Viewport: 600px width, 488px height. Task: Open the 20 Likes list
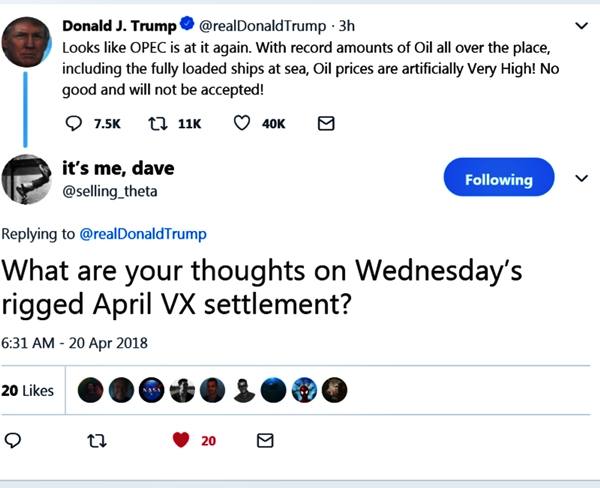point(27,390)
